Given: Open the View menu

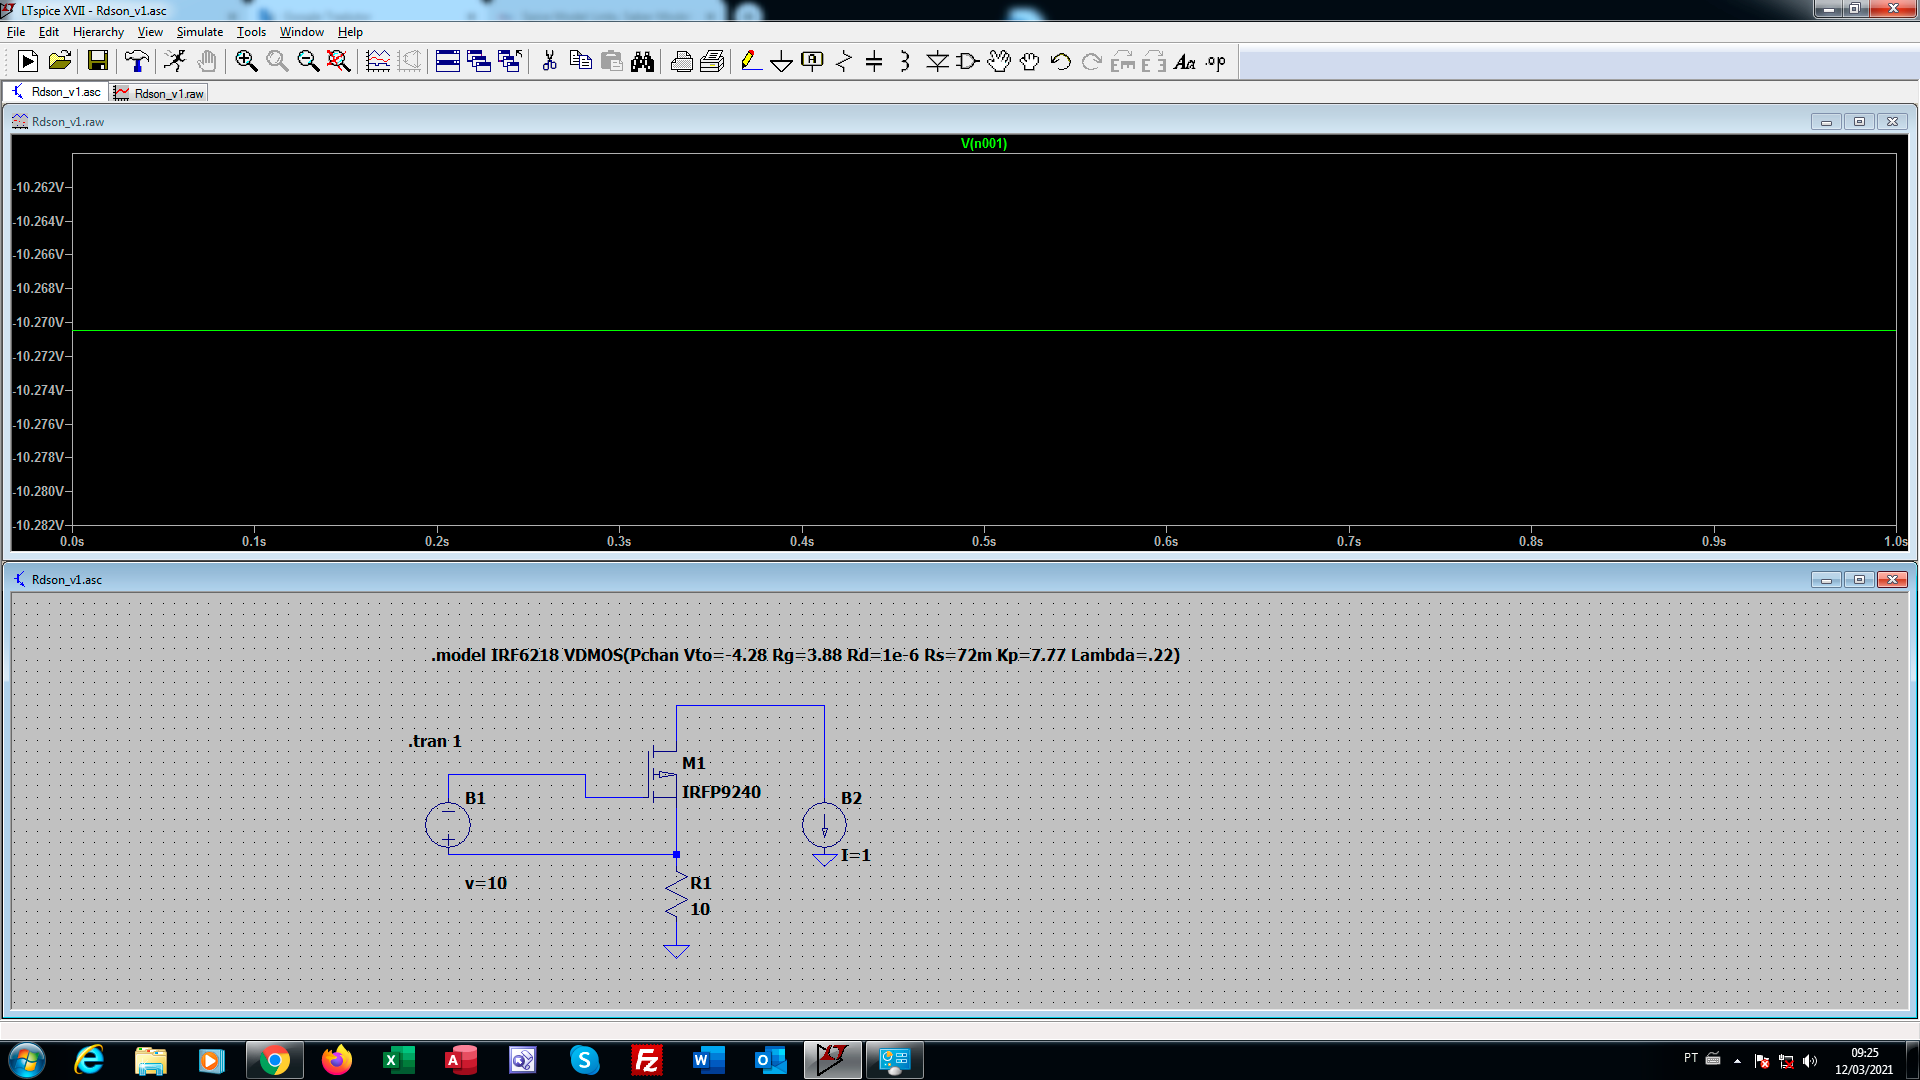Looking at the screenshot, I should pos(150,32).
